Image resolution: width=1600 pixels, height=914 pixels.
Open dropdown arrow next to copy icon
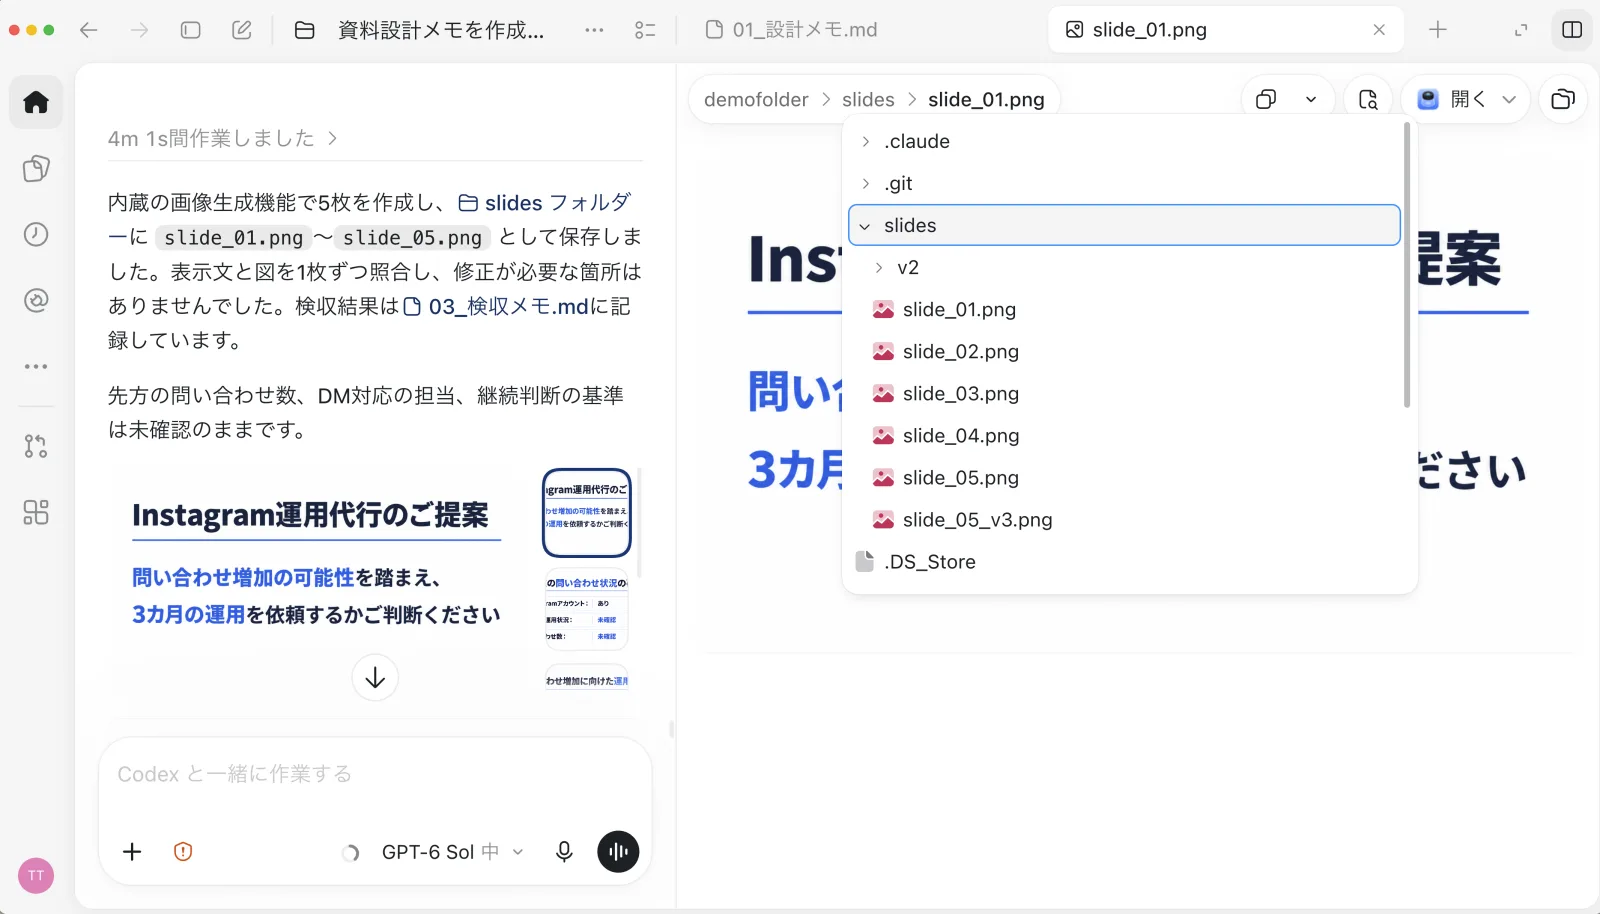coord(1311,99)
